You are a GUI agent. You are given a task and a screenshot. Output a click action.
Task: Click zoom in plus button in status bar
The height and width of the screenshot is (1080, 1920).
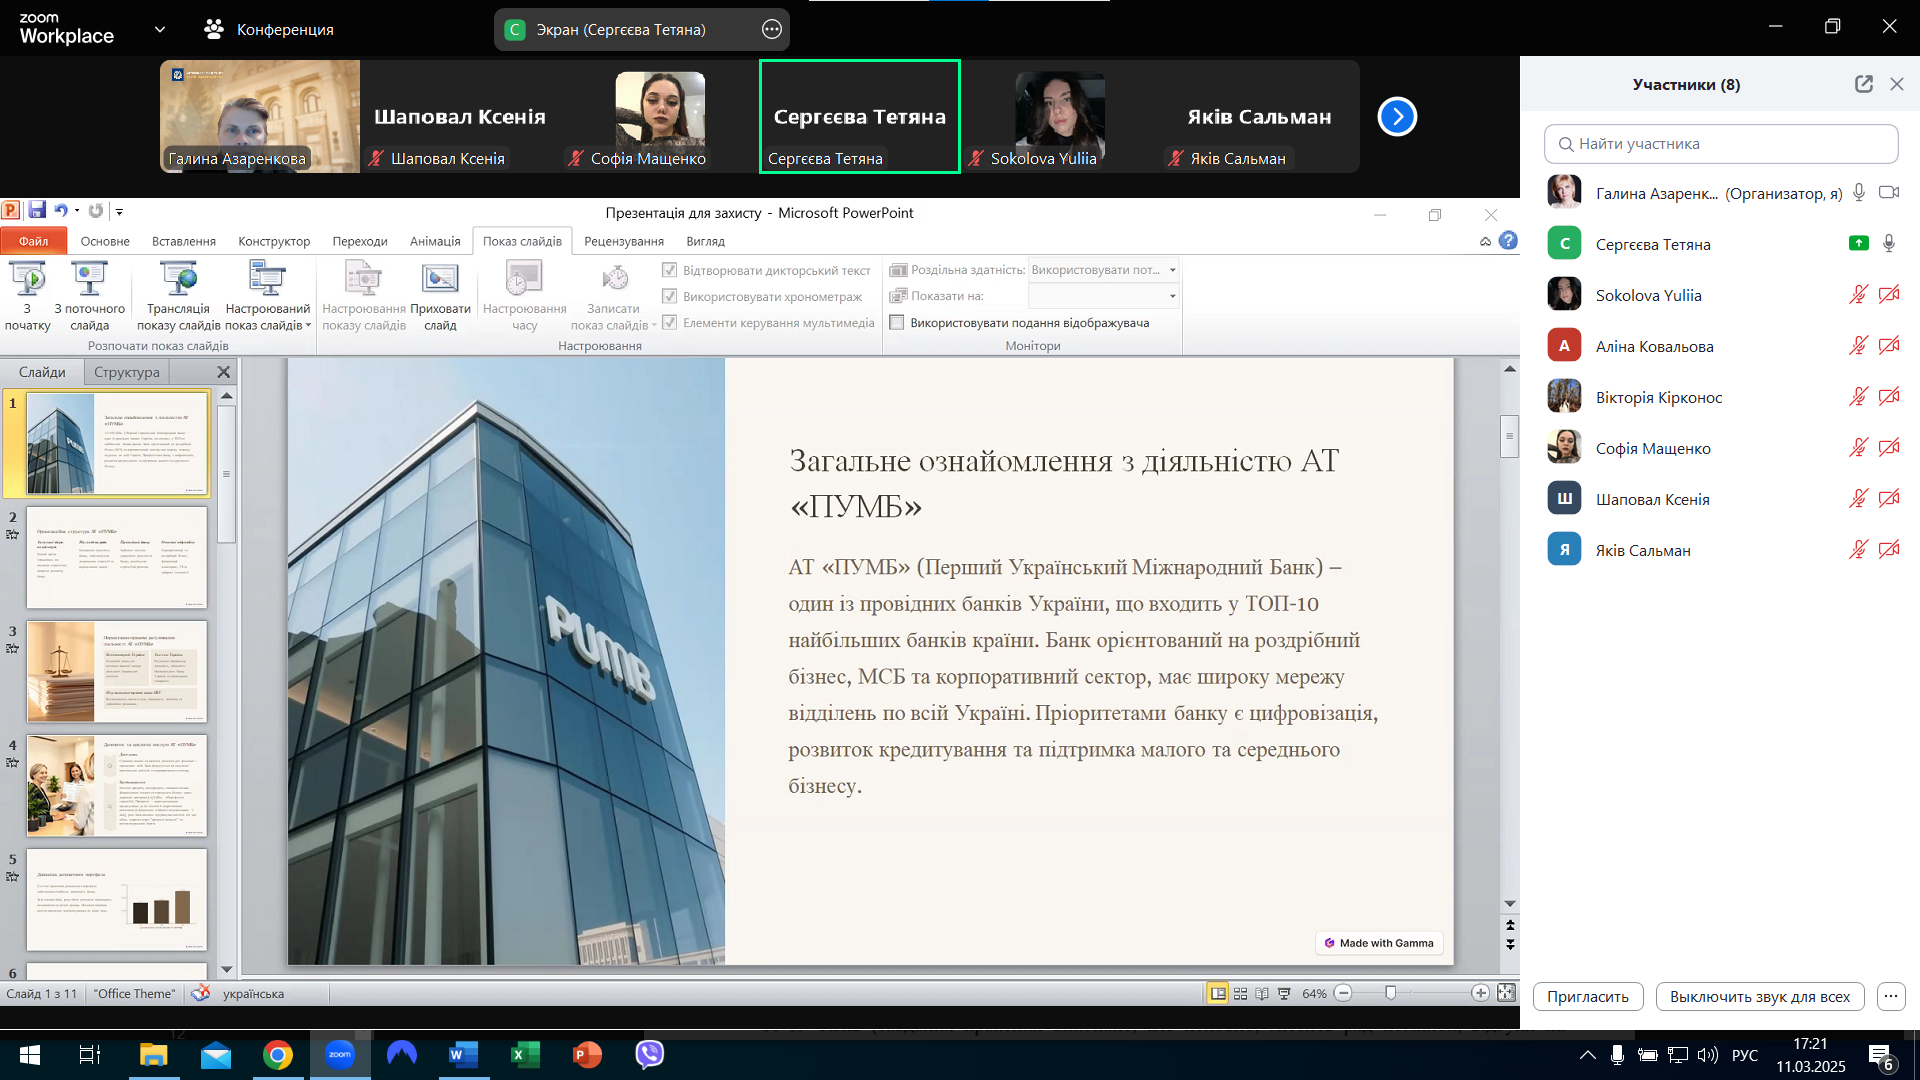point(1480,993)
